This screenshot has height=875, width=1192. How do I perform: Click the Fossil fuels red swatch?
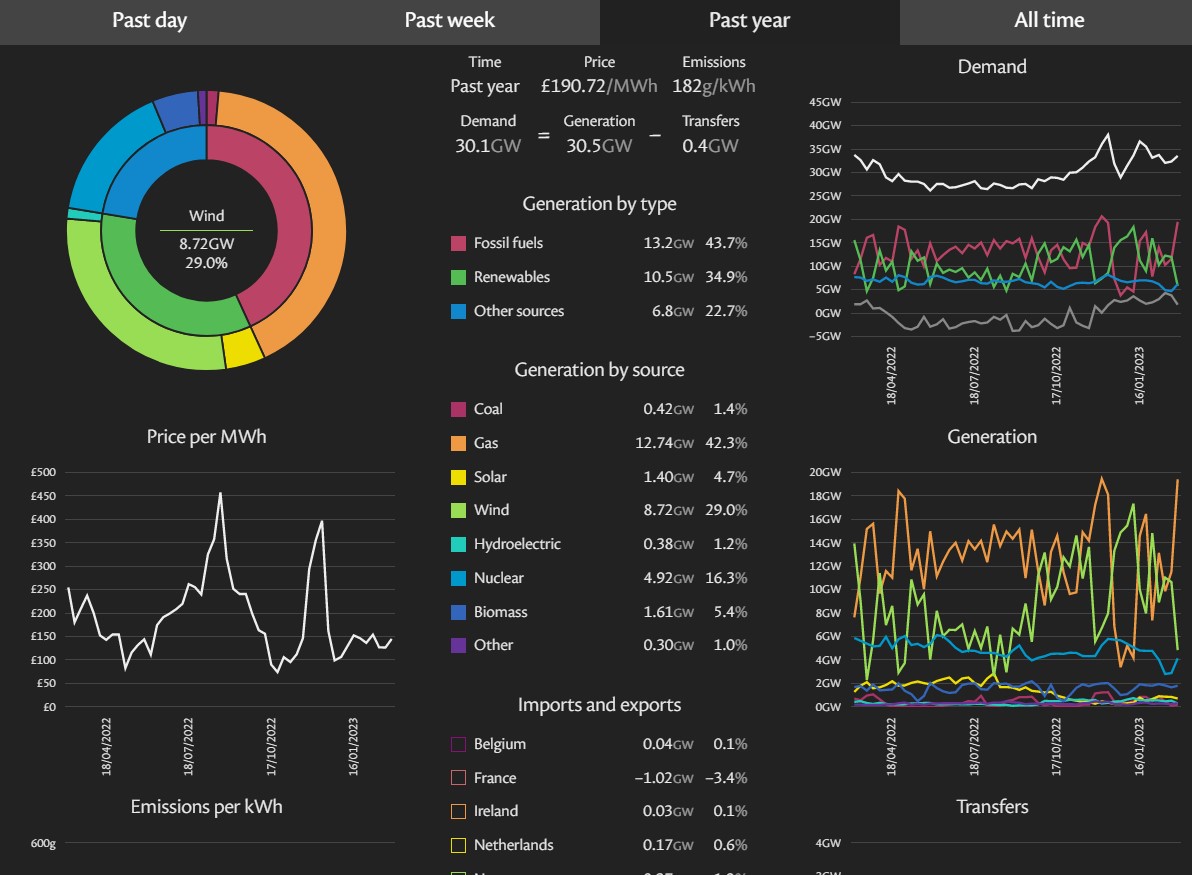click(459, 243)
